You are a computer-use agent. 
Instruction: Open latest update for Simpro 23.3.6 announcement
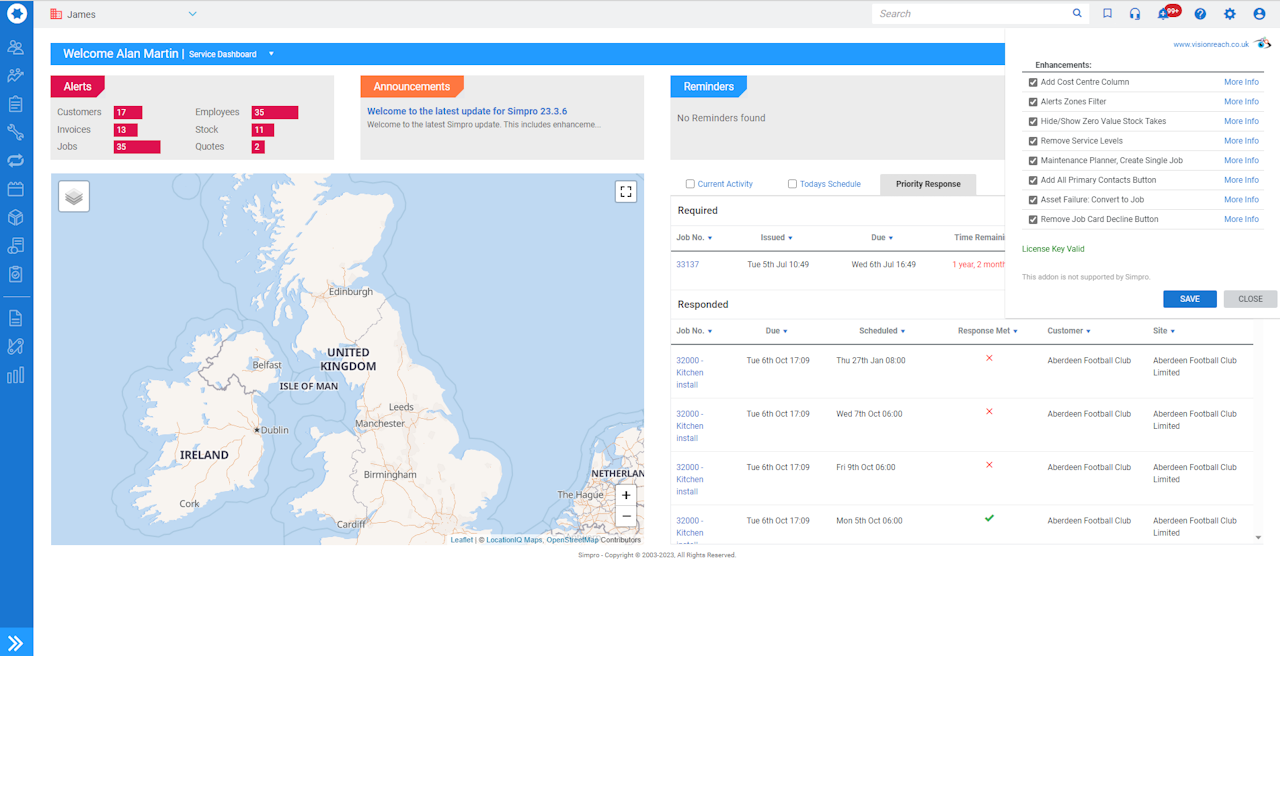[467, 112]
